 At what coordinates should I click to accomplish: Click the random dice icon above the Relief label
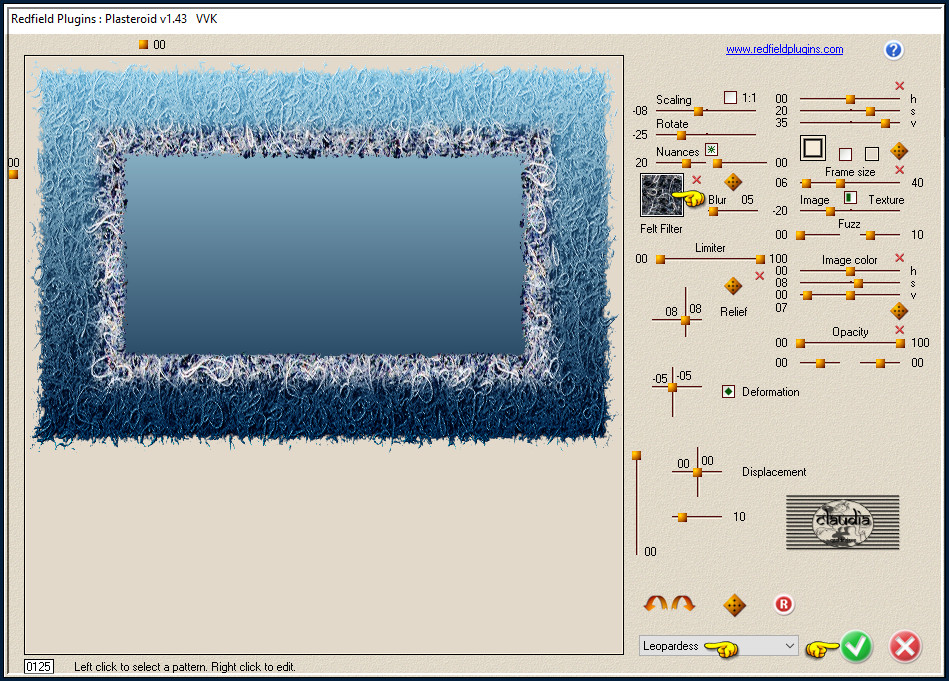point(733,286)
